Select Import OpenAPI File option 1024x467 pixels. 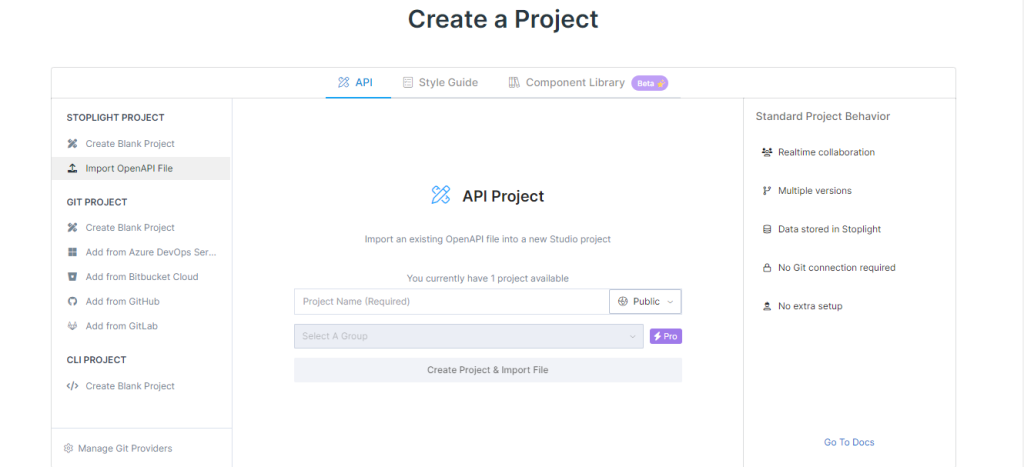coord(140,169)
